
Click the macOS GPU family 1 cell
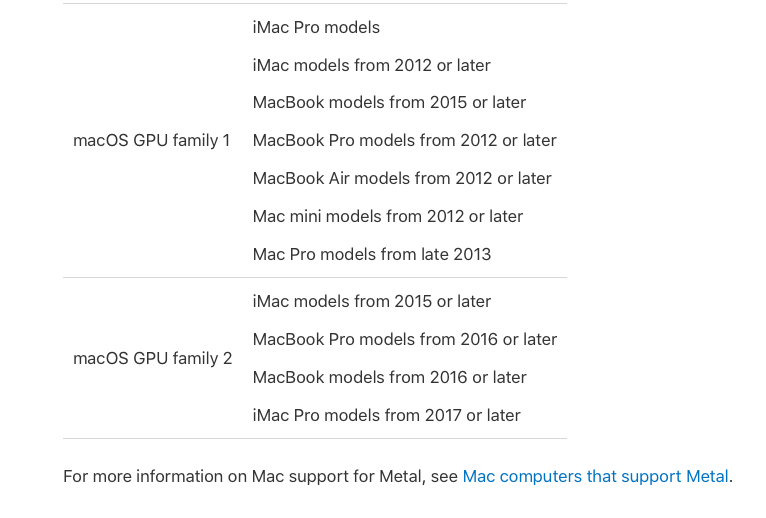pos(151,141)
